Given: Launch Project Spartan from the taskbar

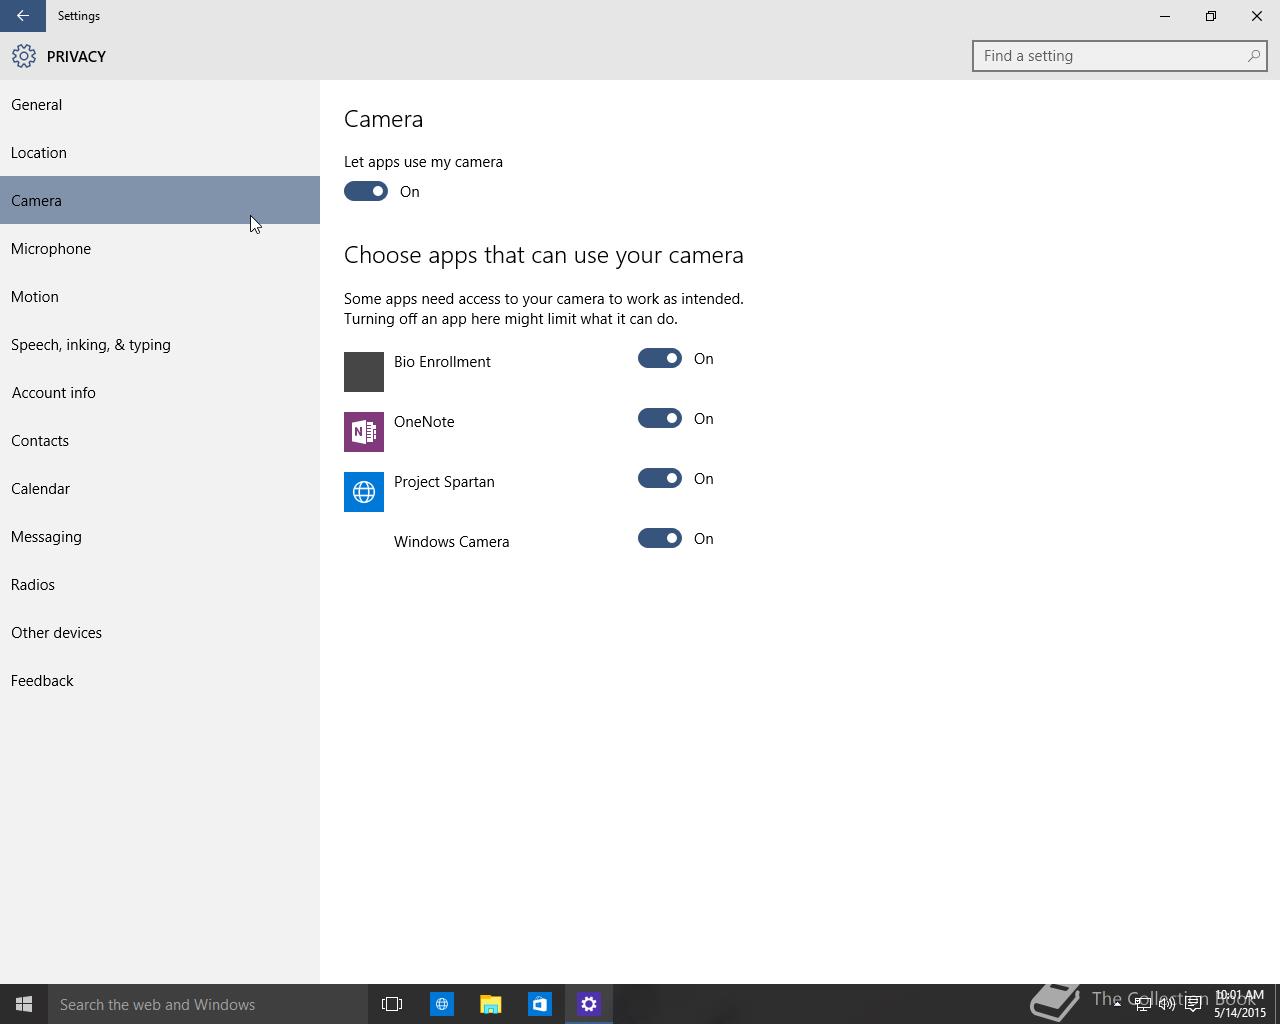Looking at the screenshot, I should [441, 1004].
